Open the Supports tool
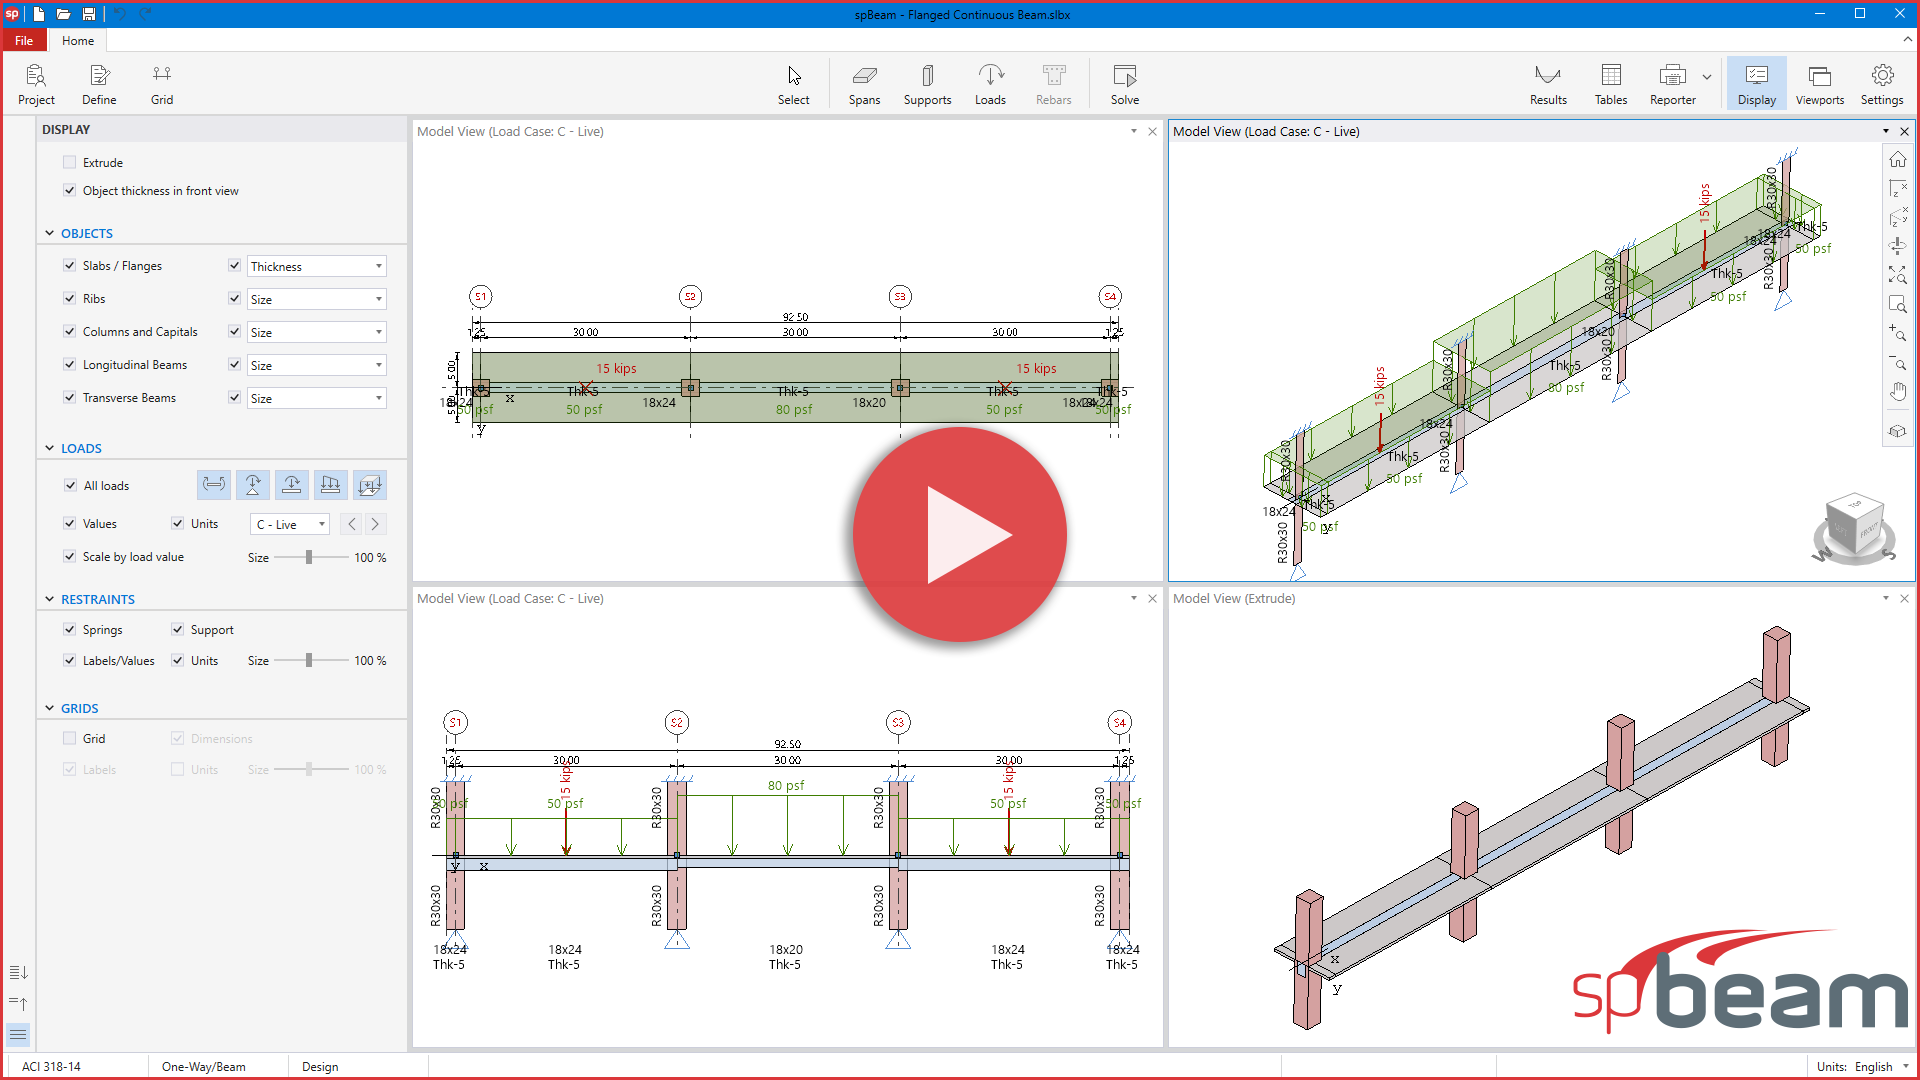Screen dimensions: 1920x1080 point(927,84)
